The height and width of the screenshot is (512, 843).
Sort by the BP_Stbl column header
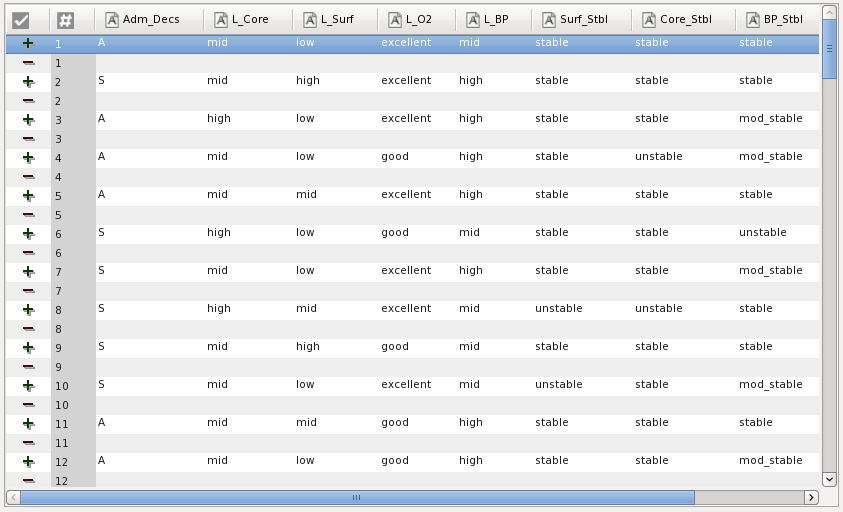[x=779, y=20]
